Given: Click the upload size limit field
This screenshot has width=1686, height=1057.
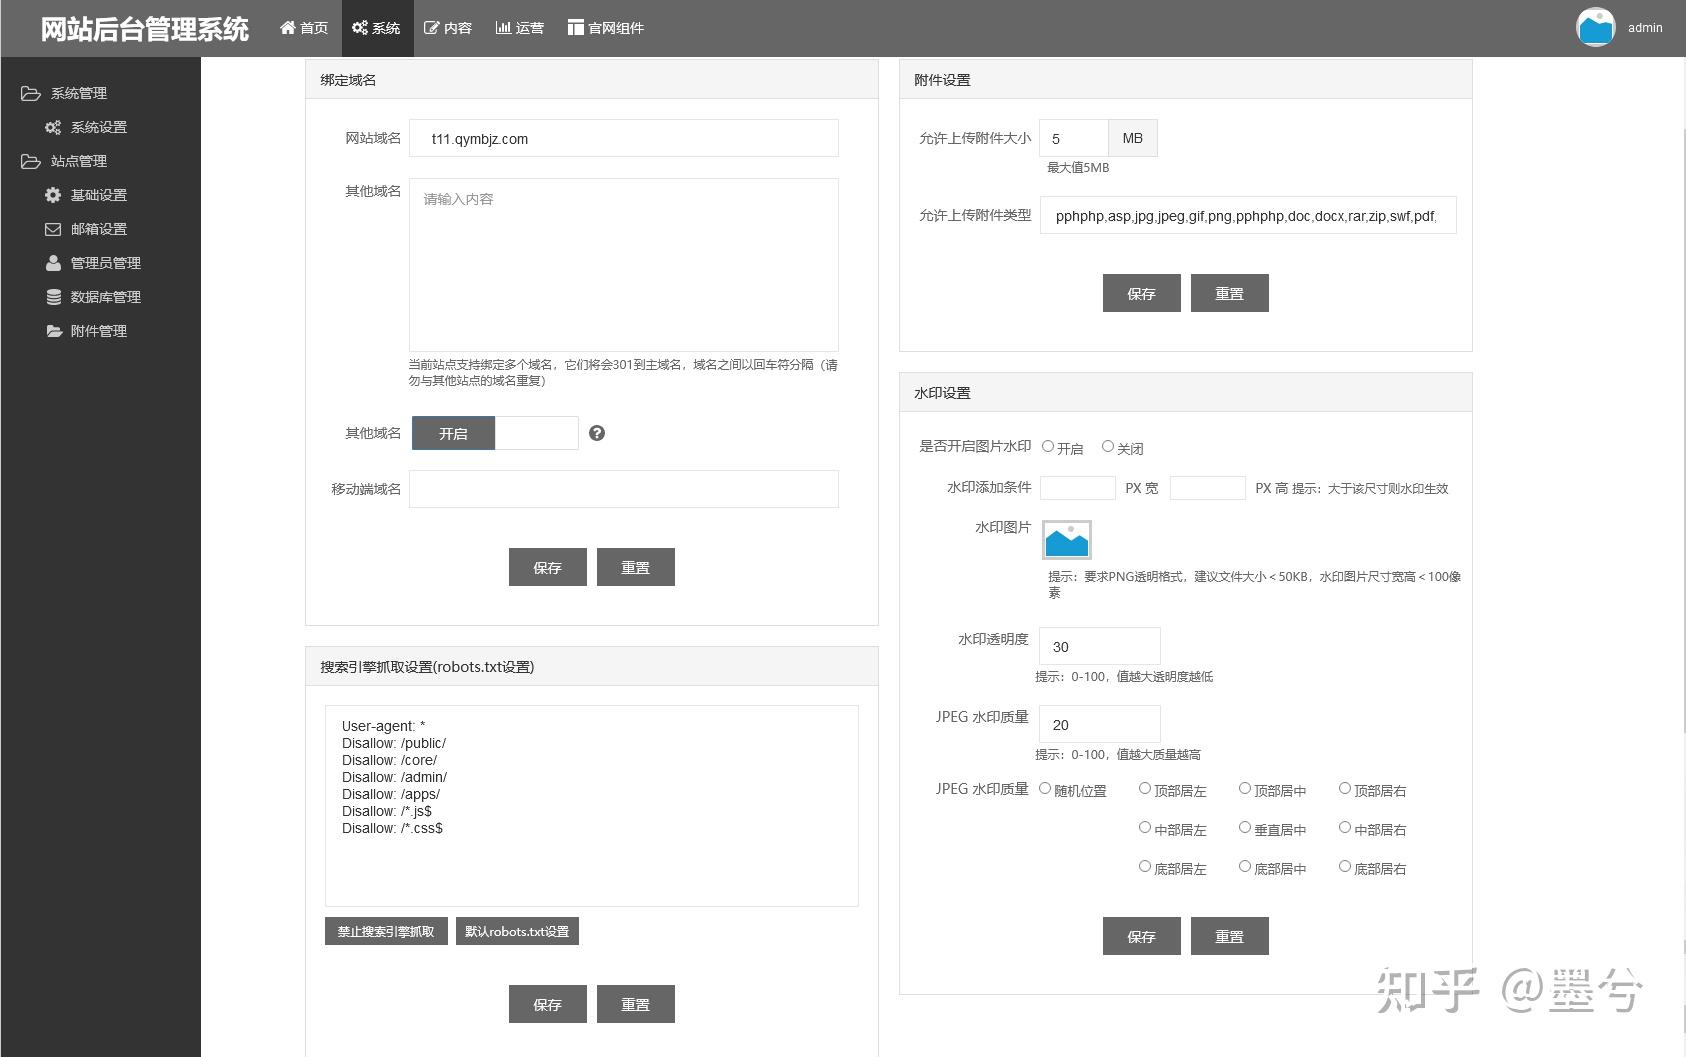Looking at the screenshot, I should (x=1074, y=138).
